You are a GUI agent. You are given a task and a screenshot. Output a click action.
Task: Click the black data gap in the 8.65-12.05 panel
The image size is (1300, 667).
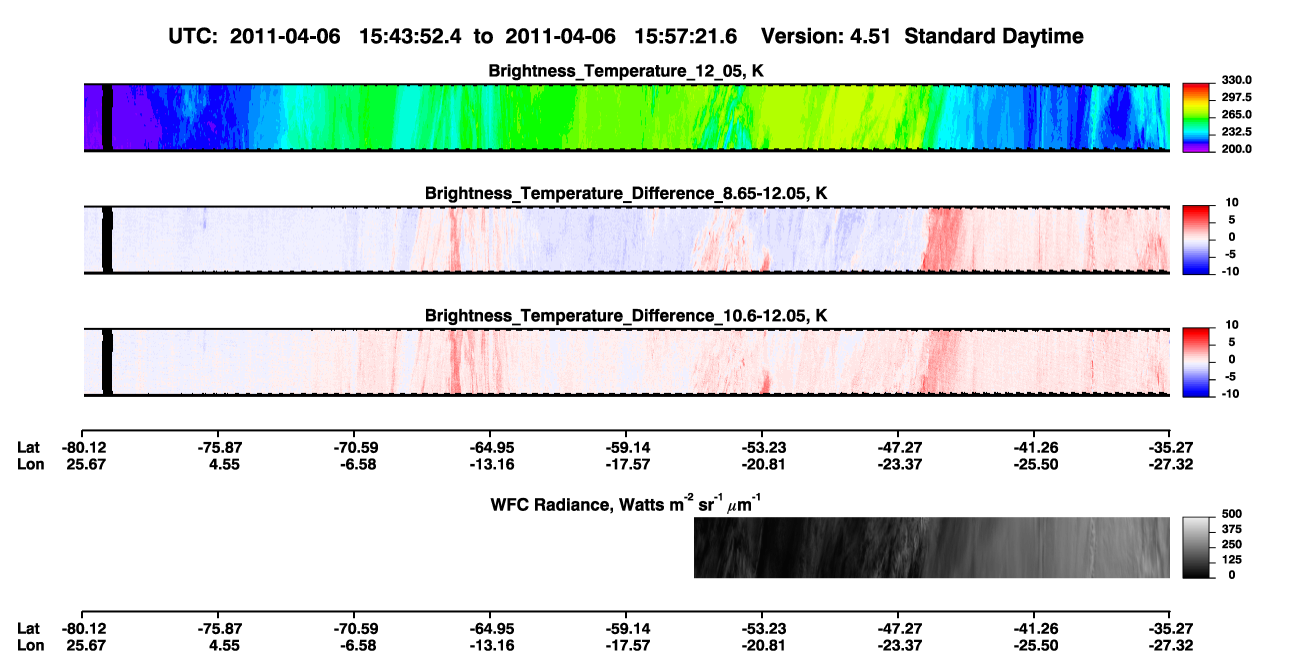108,239
